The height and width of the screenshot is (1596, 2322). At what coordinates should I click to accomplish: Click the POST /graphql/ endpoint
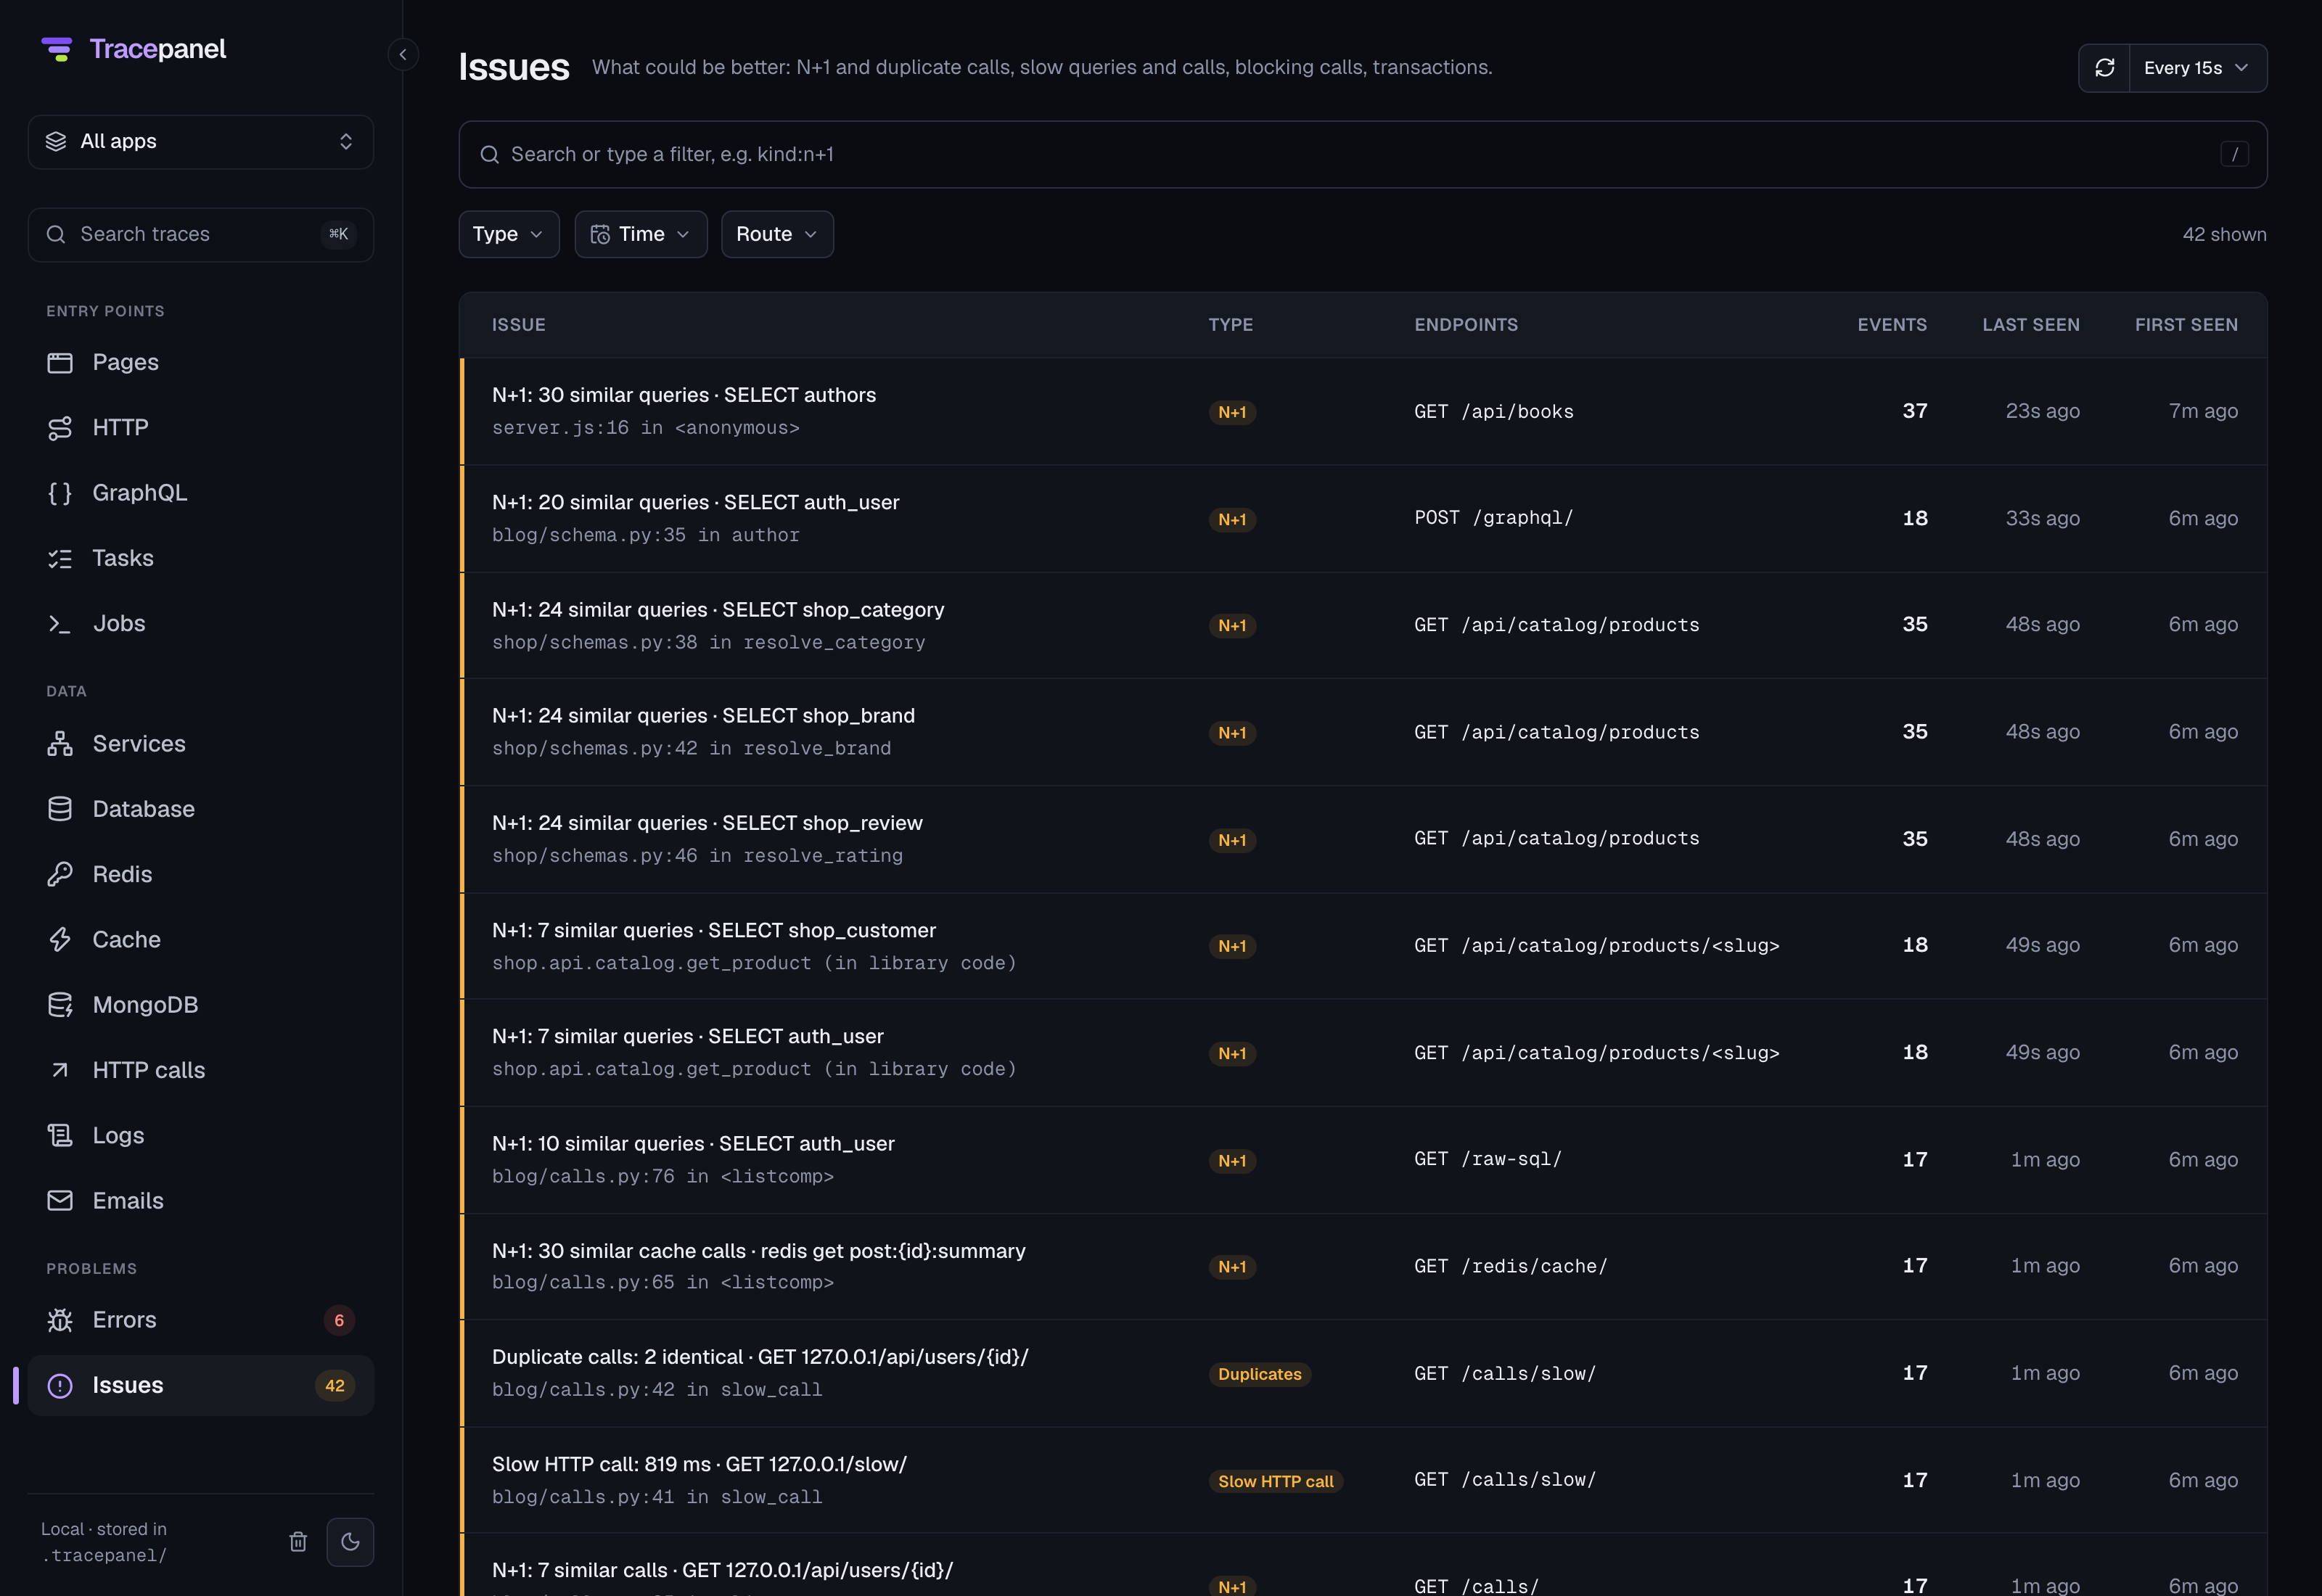pyautogui.click(x=1493, y=517)
